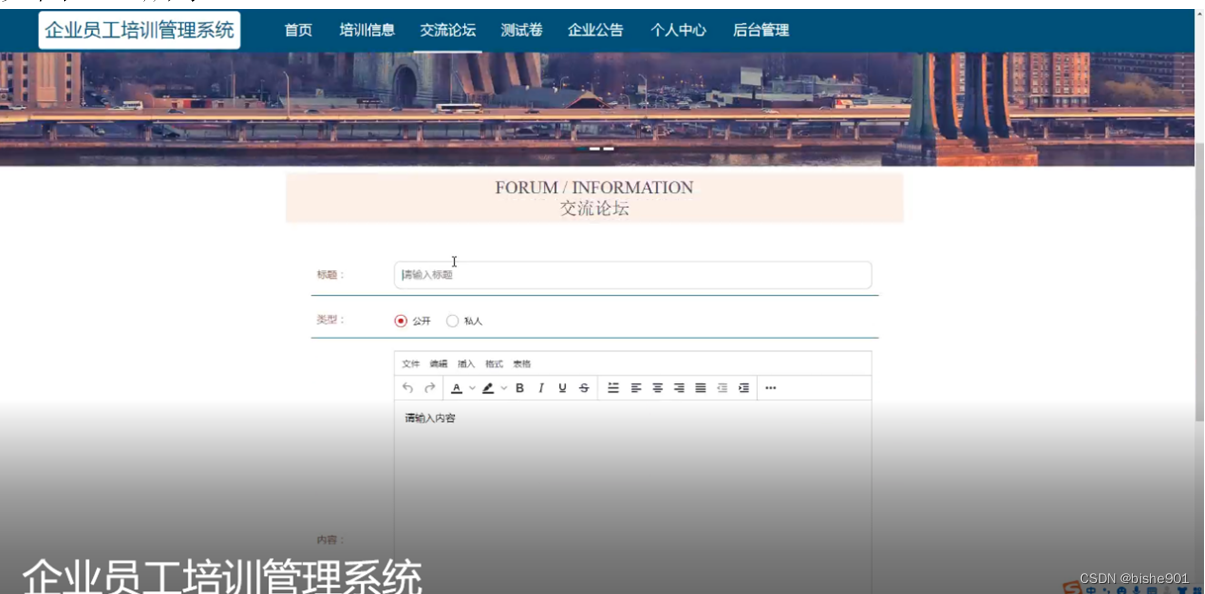Viewport: 1205px width, 594px height.
Task: Undo the last edit in the editor
Action: pos(407,388)
